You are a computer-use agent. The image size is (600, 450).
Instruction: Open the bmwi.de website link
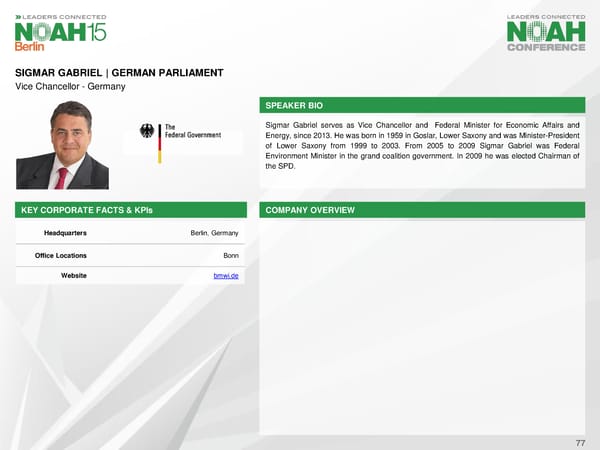click(x=225, y=275)
